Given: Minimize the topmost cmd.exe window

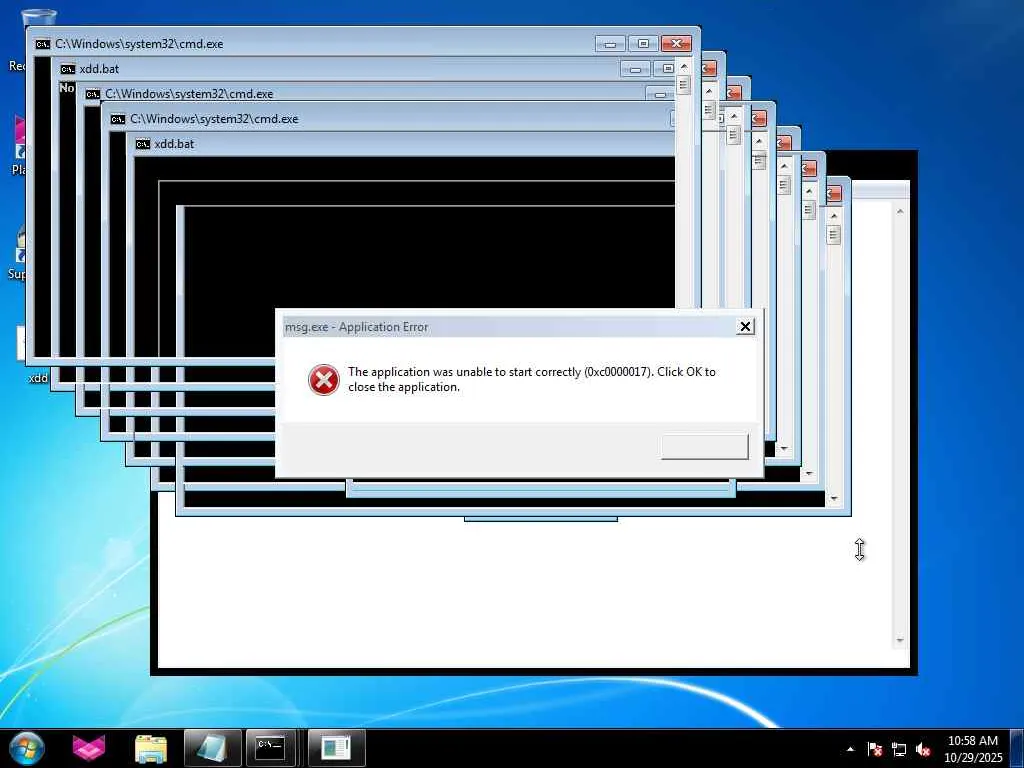Looking at the screenshot, I should (x=610, y=44).
